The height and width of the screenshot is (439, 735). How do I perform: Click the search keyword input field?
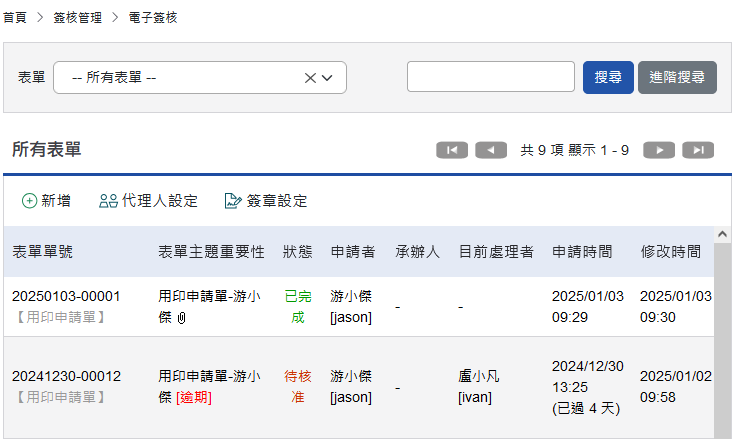click(x=491, y=76)
